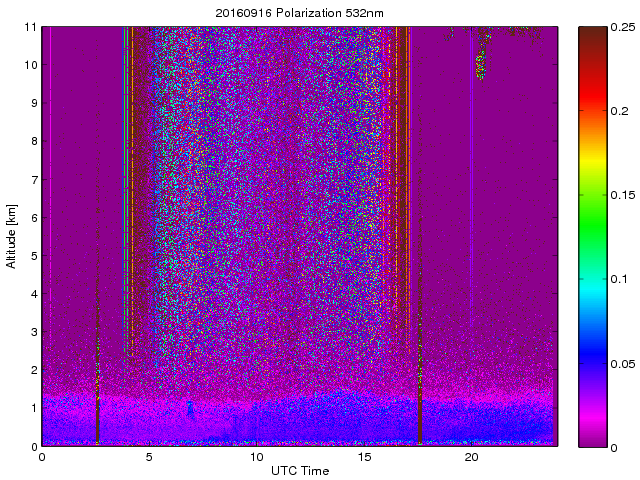
Task: Select the 'UTC Time' x-axis label
Action: pyautogui.click(x=299, y=470)
